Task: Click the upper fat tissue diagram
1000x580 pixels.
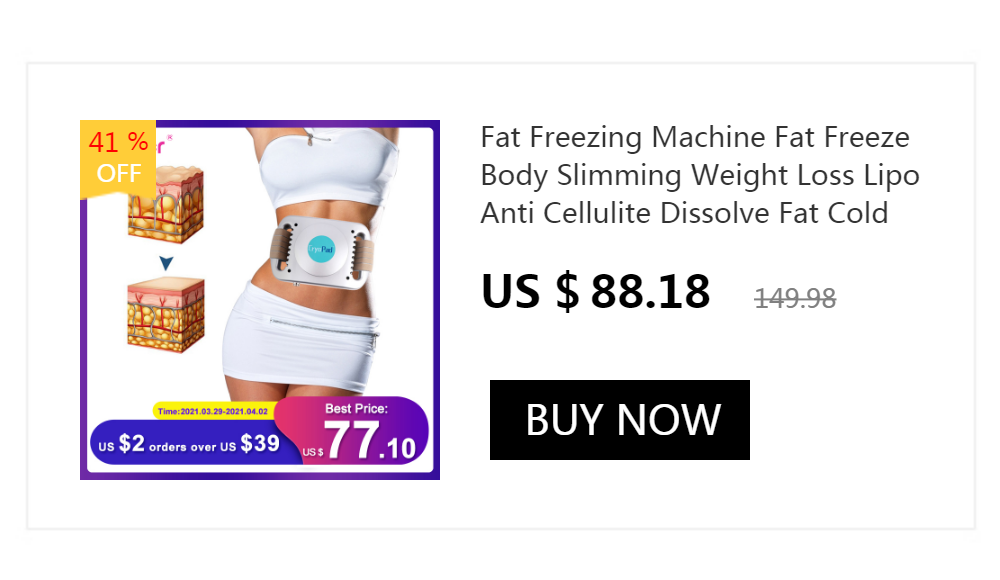Action: click(x=166, y=204)
